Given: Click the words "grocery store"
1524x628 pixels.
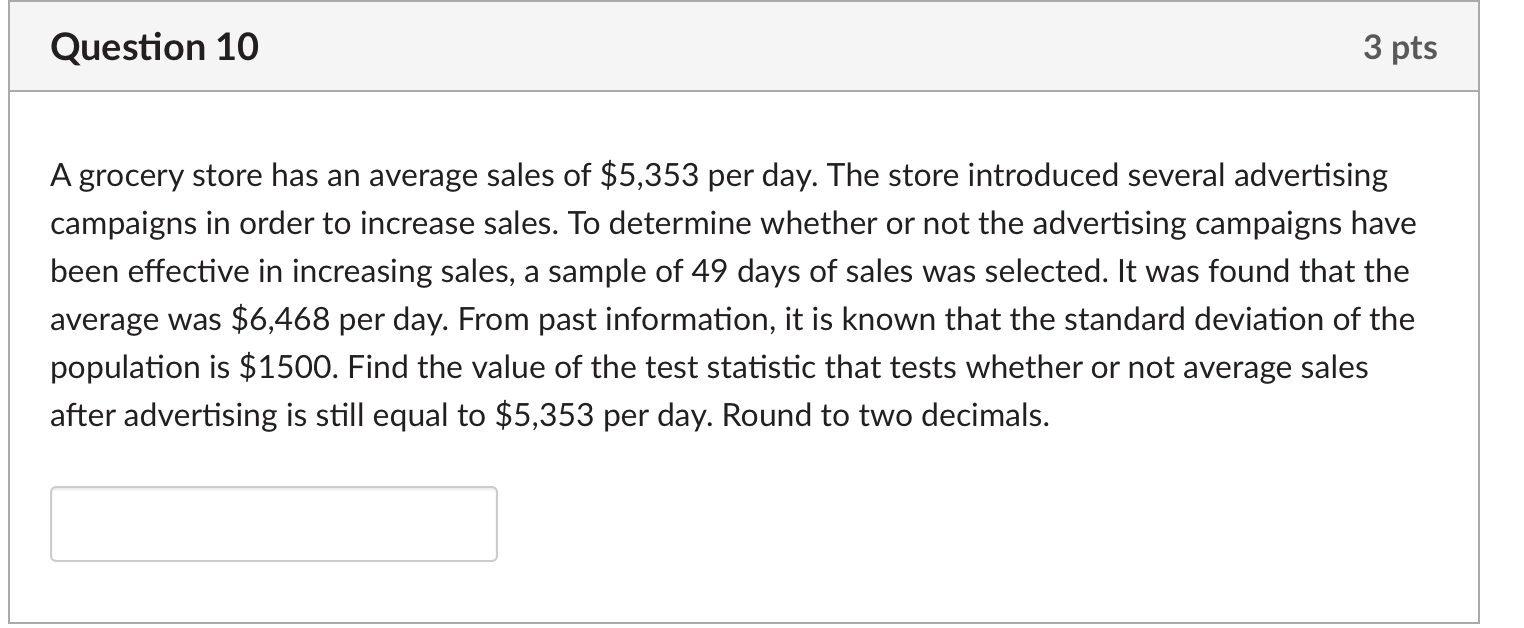Looking at the screenshot, I should 161,176.
